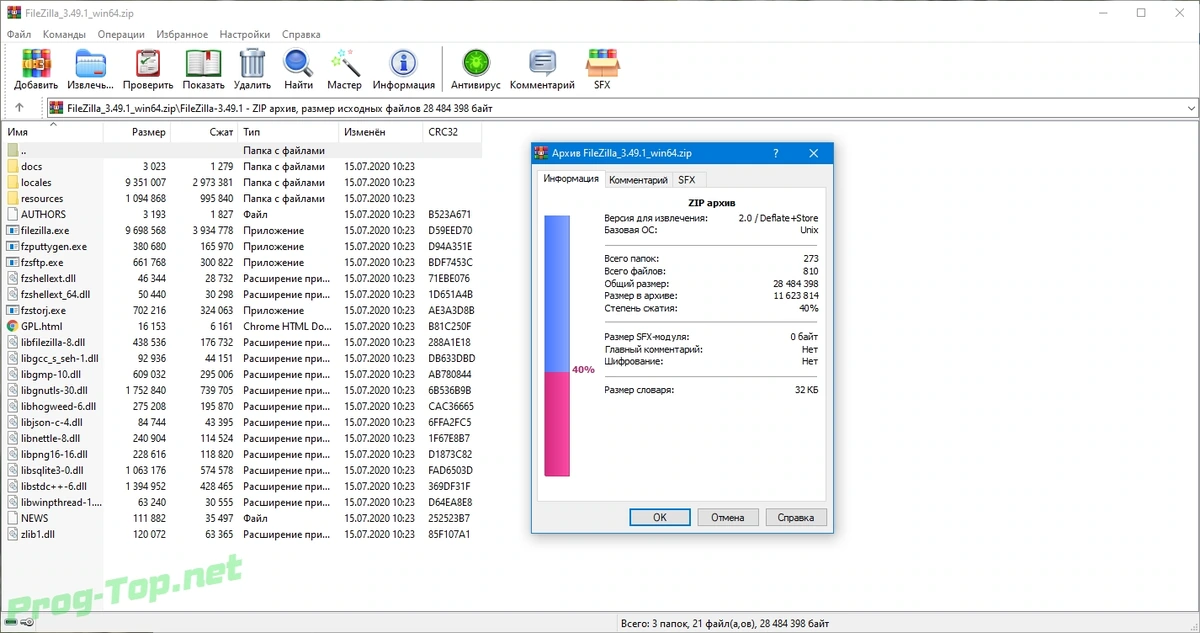Image resolution: width=1200 pixels, height=633 pixels.
Task: Confirm with the OK button
Action: click(x=659, y=518)
